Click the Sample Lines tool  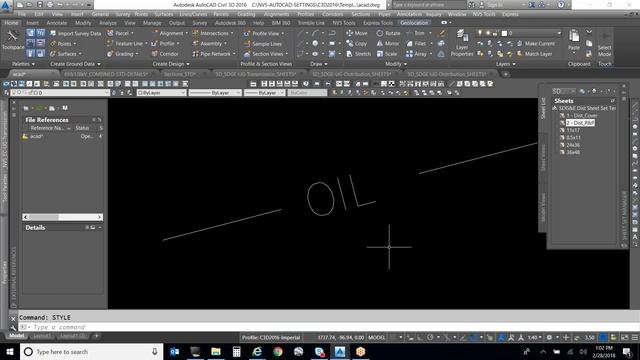(x=263, y=44)
